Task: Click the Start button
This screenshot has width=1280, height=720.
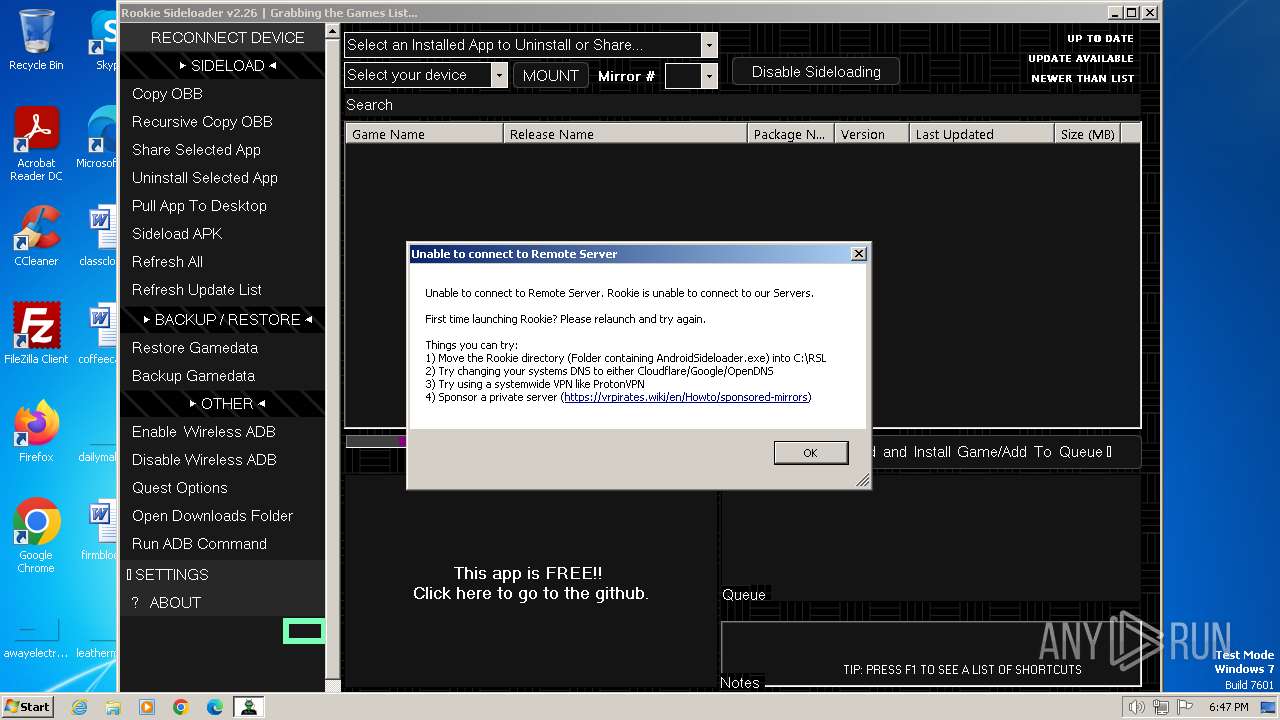Action: tap(28, 707)
